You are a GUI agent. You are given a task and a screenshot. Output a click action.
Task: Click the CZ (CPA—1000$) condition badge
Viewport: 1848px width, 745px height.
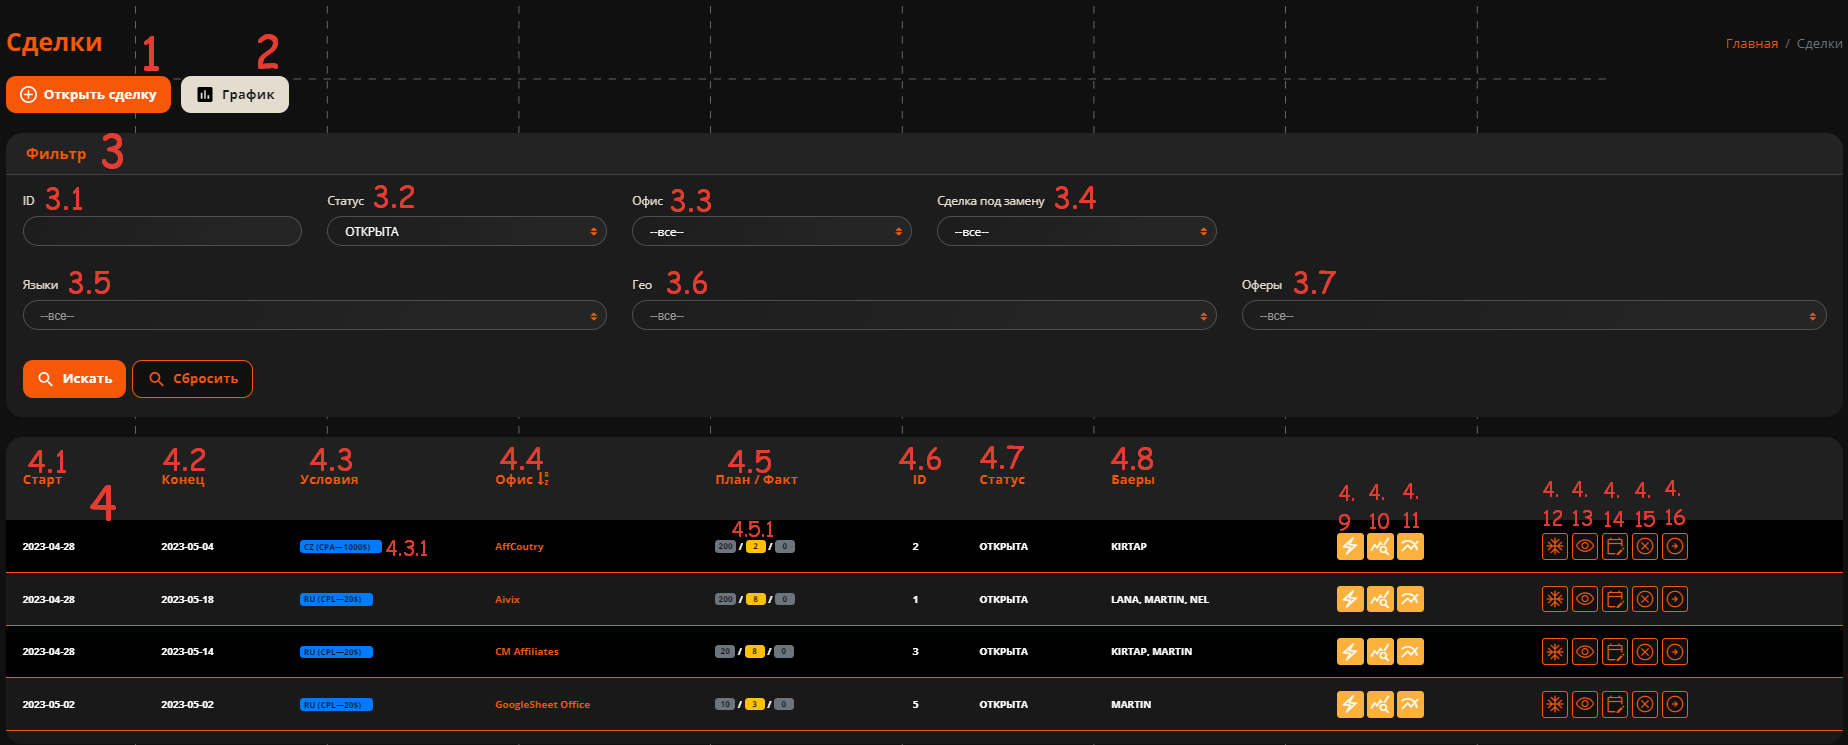point(340,546)
